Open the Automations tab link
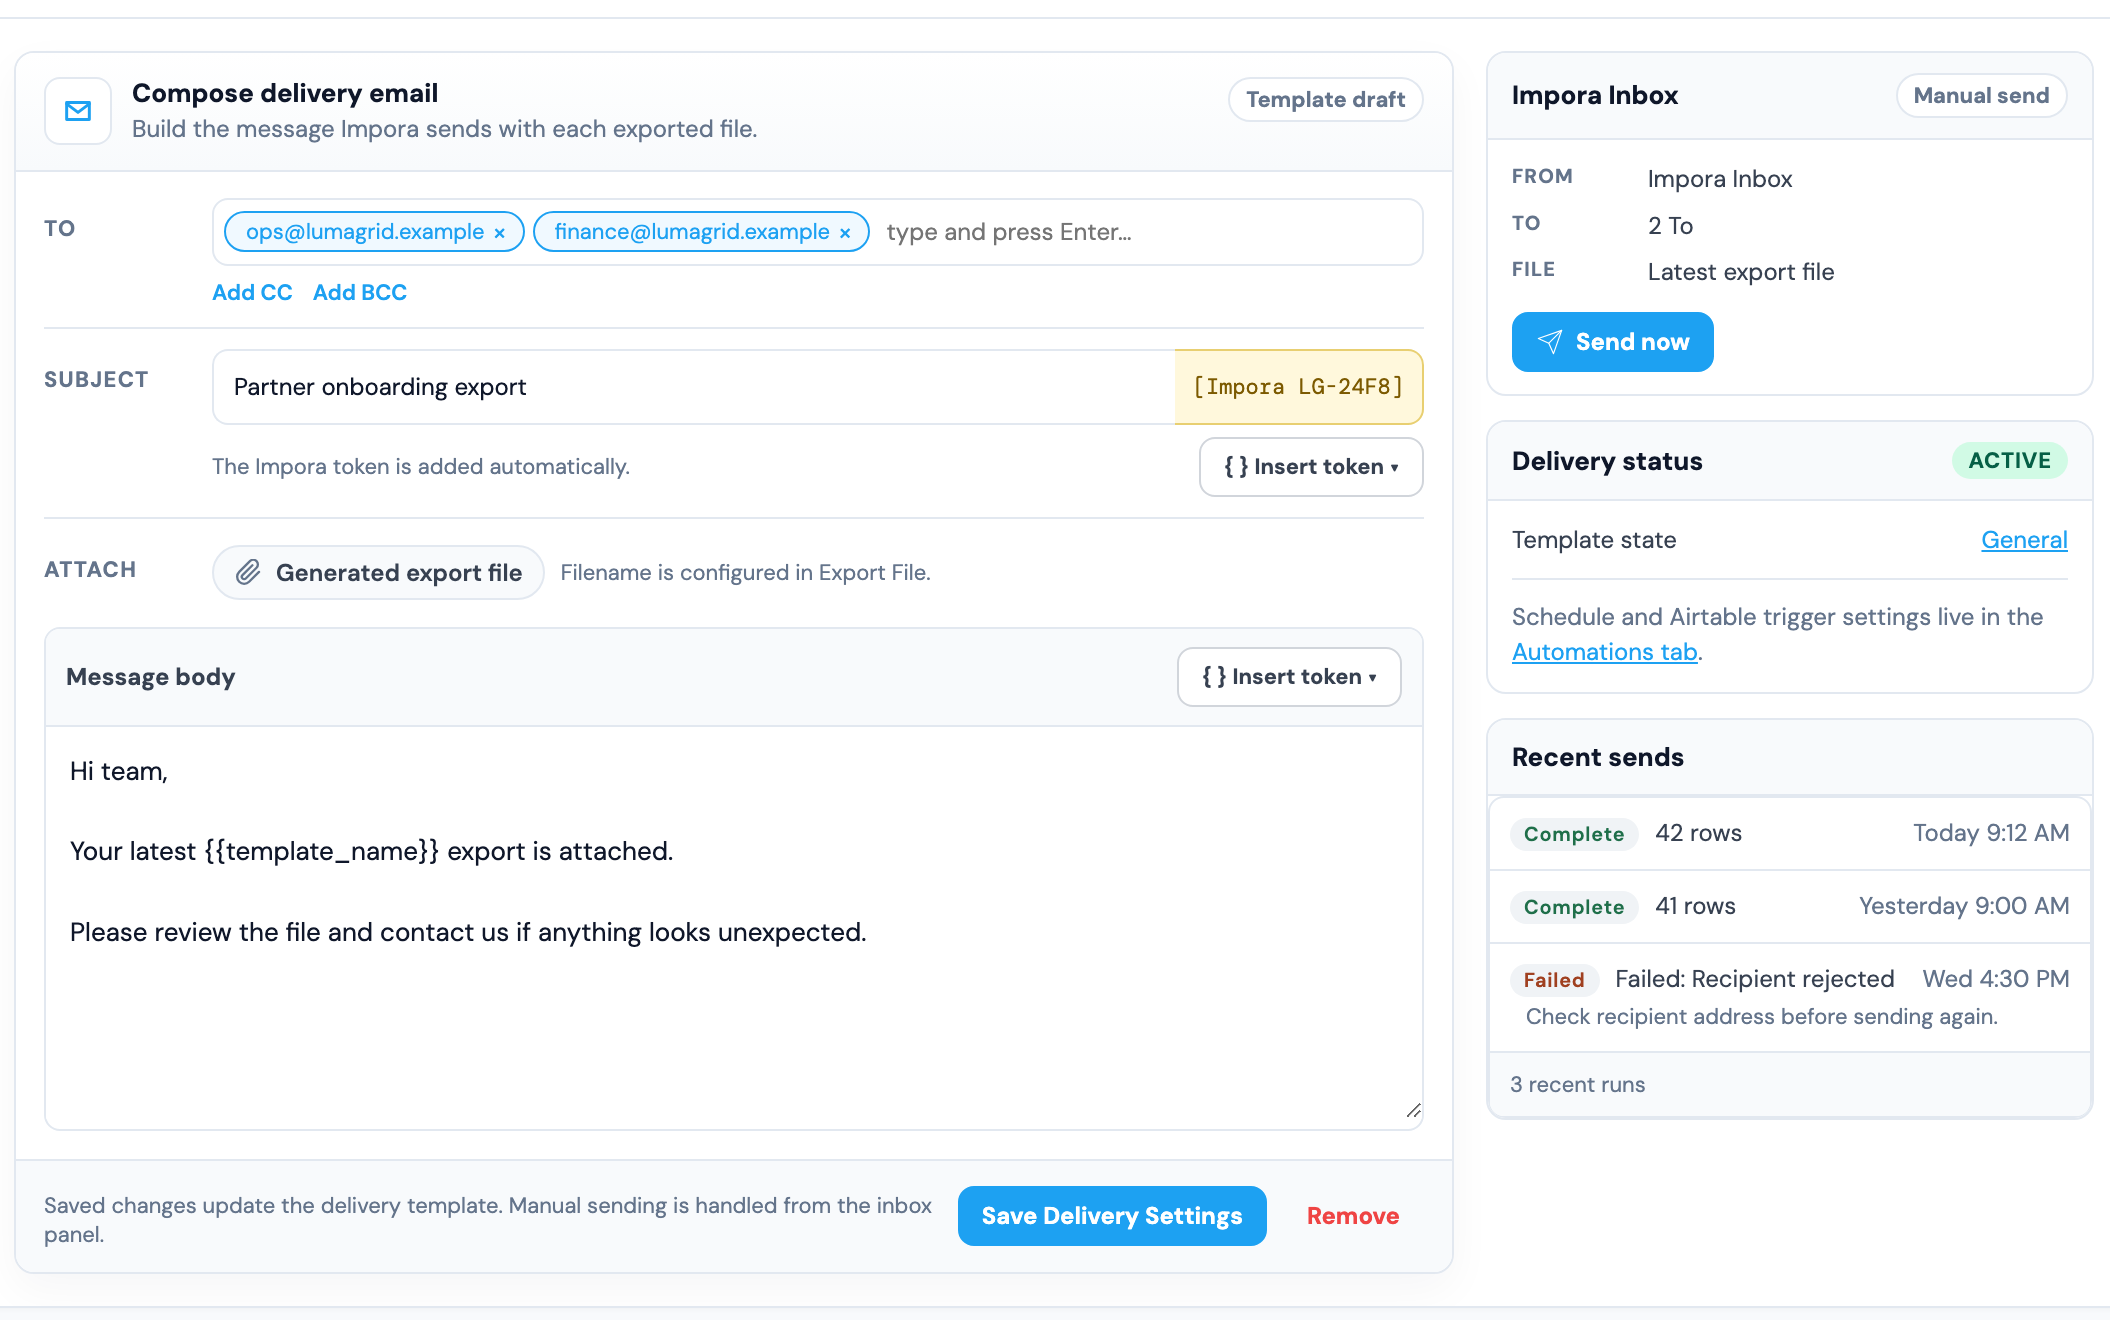 [x=1605, y=652]
